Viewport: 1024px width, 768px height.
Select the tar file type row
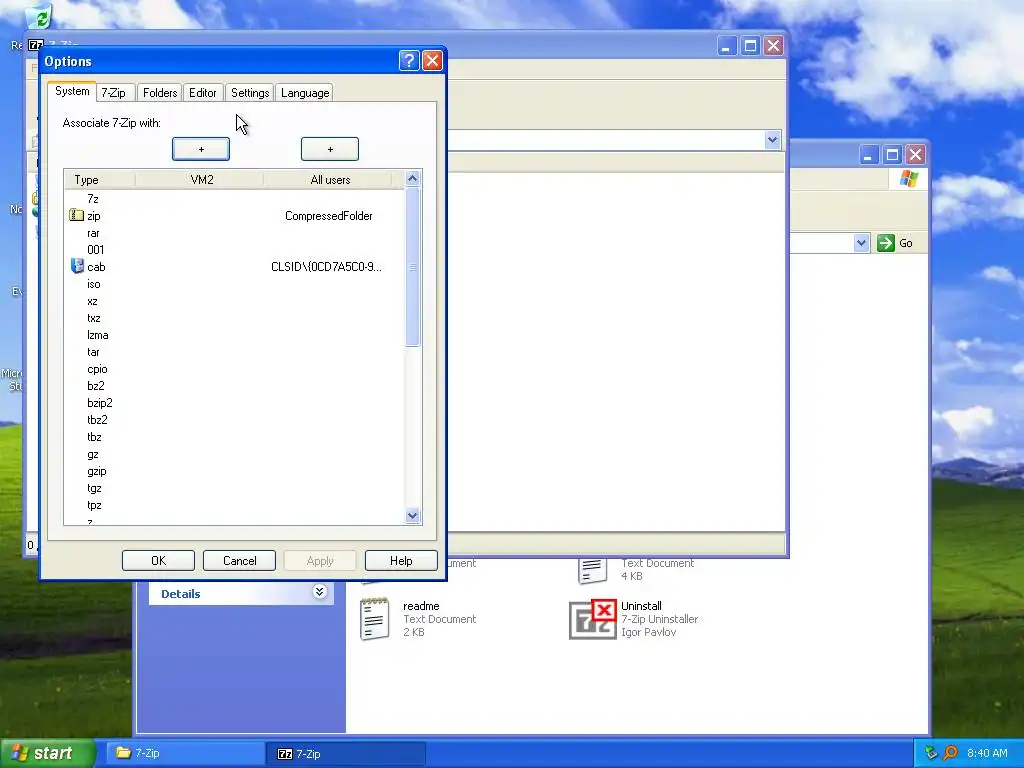click(234, 352)
